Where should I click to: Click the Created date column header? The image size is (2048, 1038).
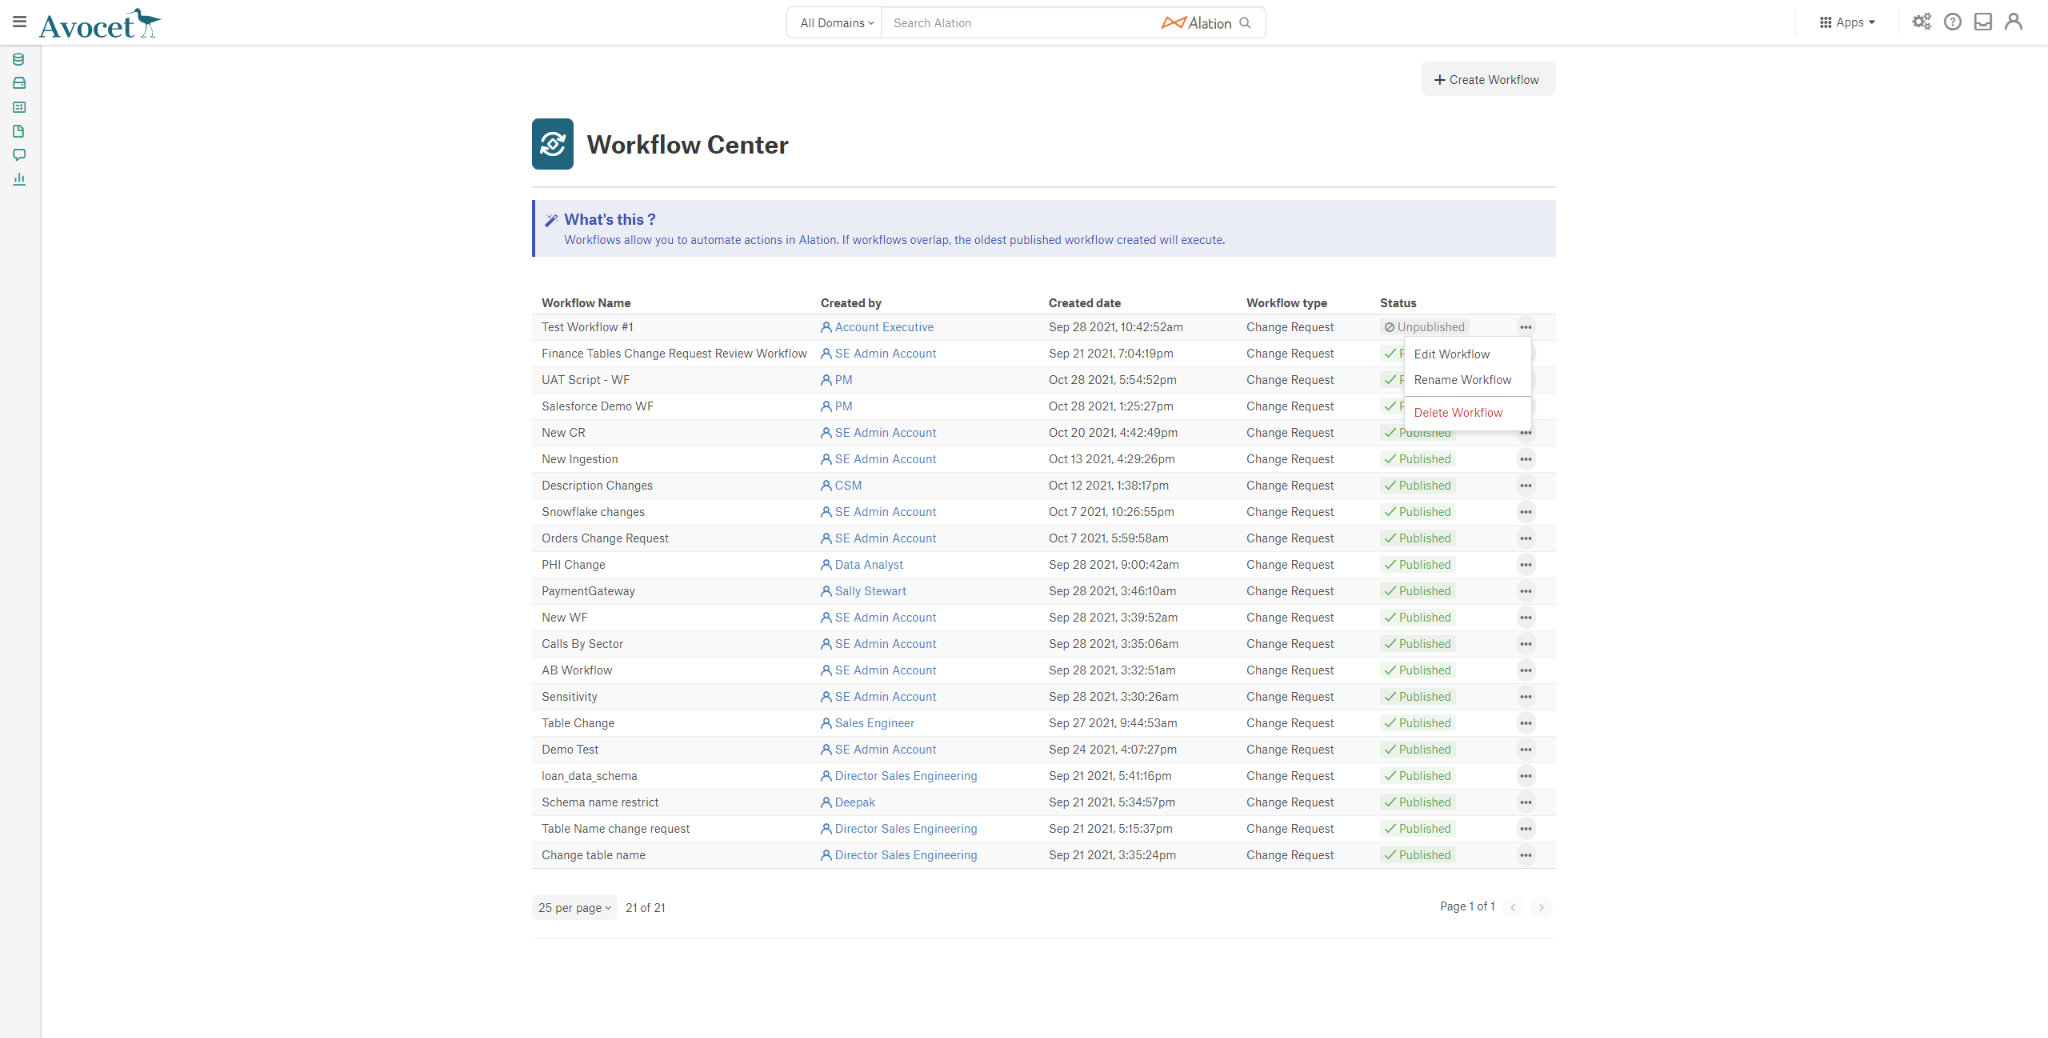pyautogui.click(x=1084, y=303)
